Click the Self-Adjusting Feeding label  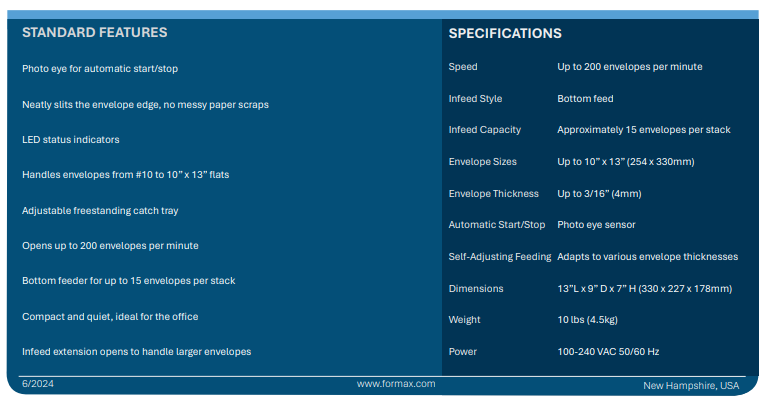point(499,257)
